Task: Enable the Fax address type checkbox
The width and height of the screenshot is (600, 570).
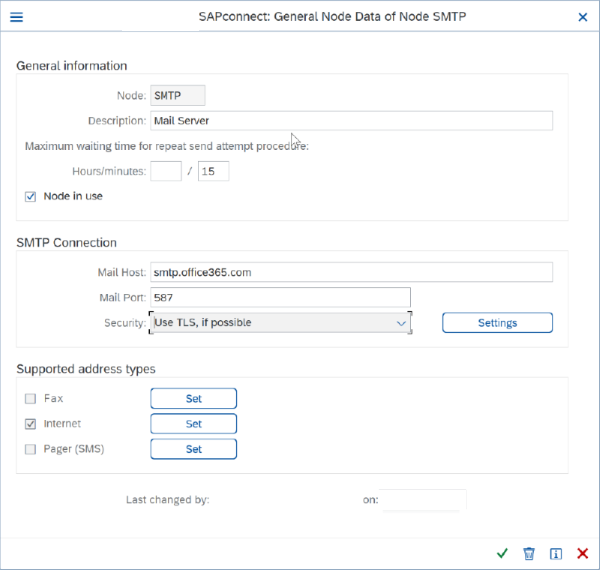Action: [31, 399]
